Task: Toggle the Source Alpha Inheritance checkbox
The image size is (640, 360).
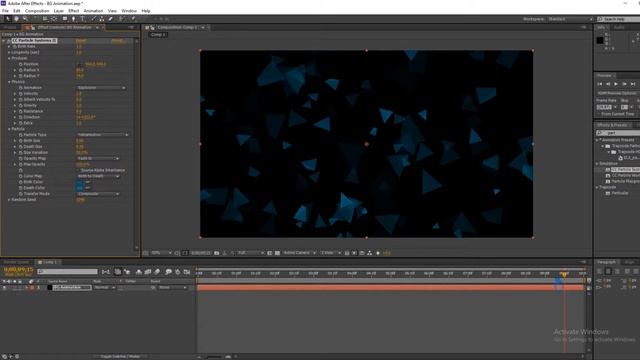Action: 79,170
